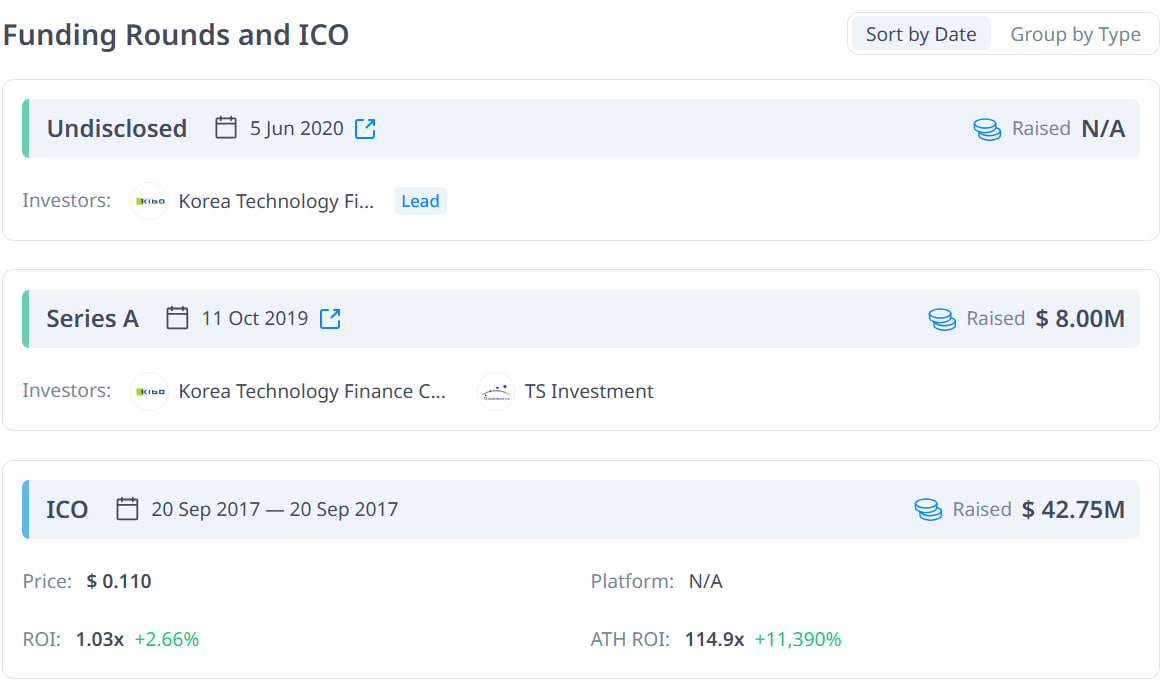Click the coins icon next to $ 8.00M
1165x690 pixels.
(942, 319)
